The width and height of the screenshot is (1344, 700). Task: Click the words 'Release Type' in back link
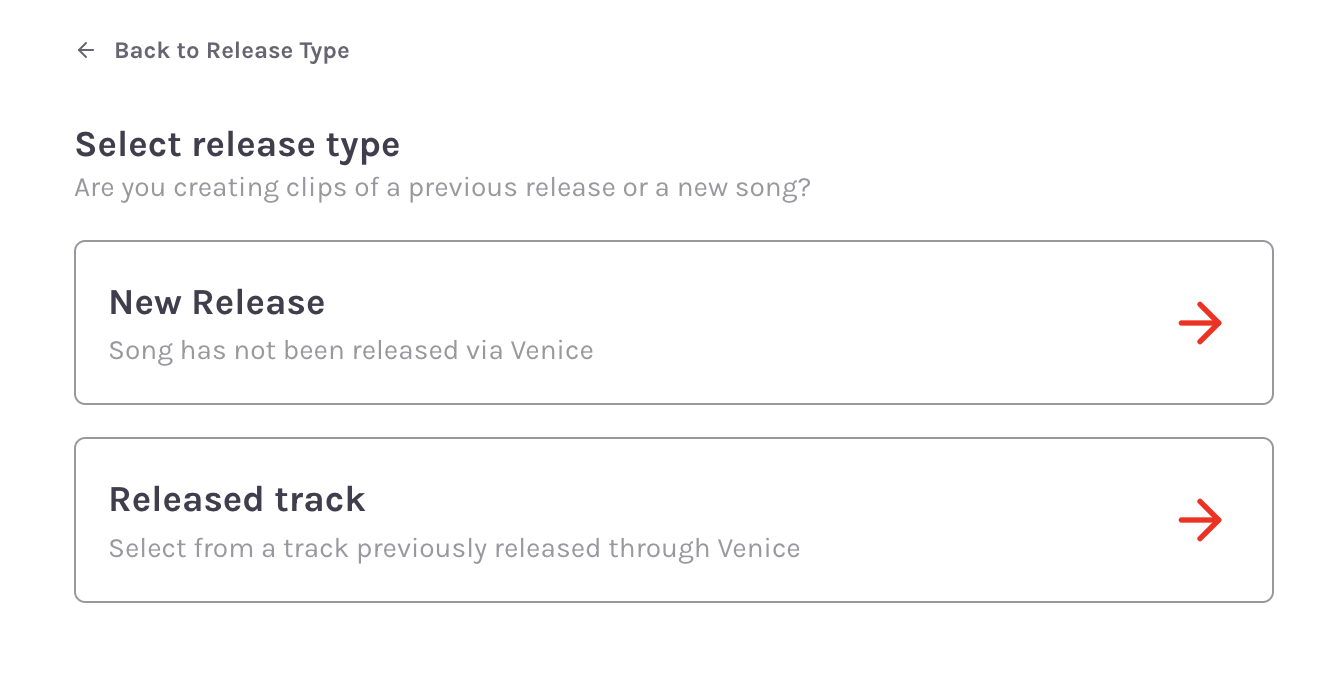coord(277,50)
